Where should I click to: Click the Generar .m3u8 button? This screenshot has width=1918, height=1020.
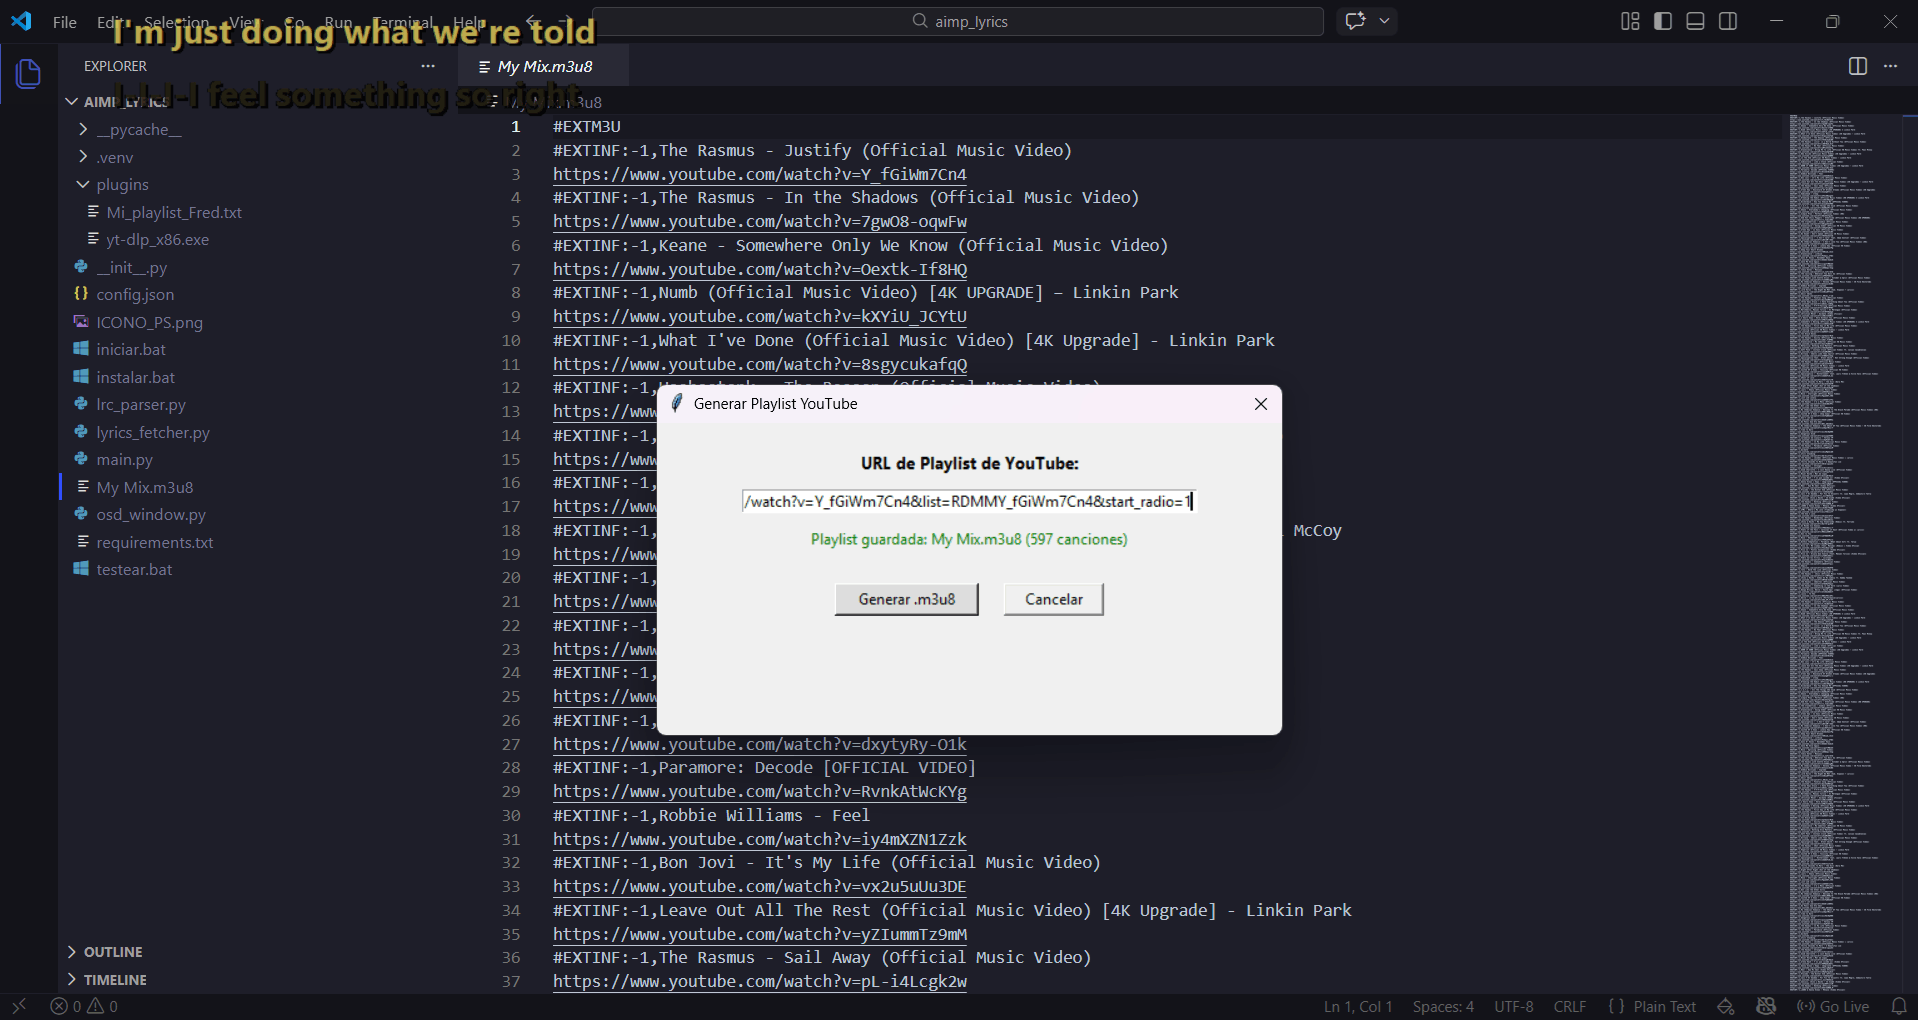pos(906,599)
